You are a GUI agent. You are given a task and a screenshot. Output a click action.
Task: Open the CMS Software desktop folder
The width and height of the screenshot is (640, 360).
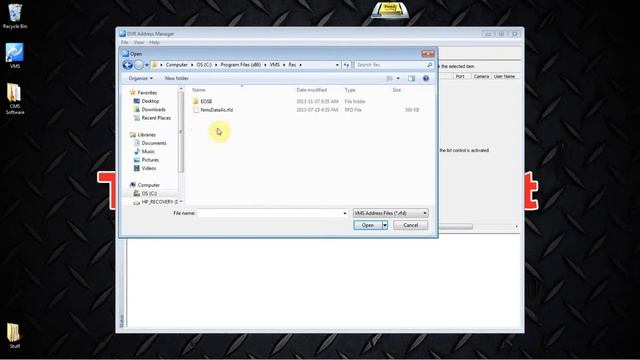(x=15, y=98)
